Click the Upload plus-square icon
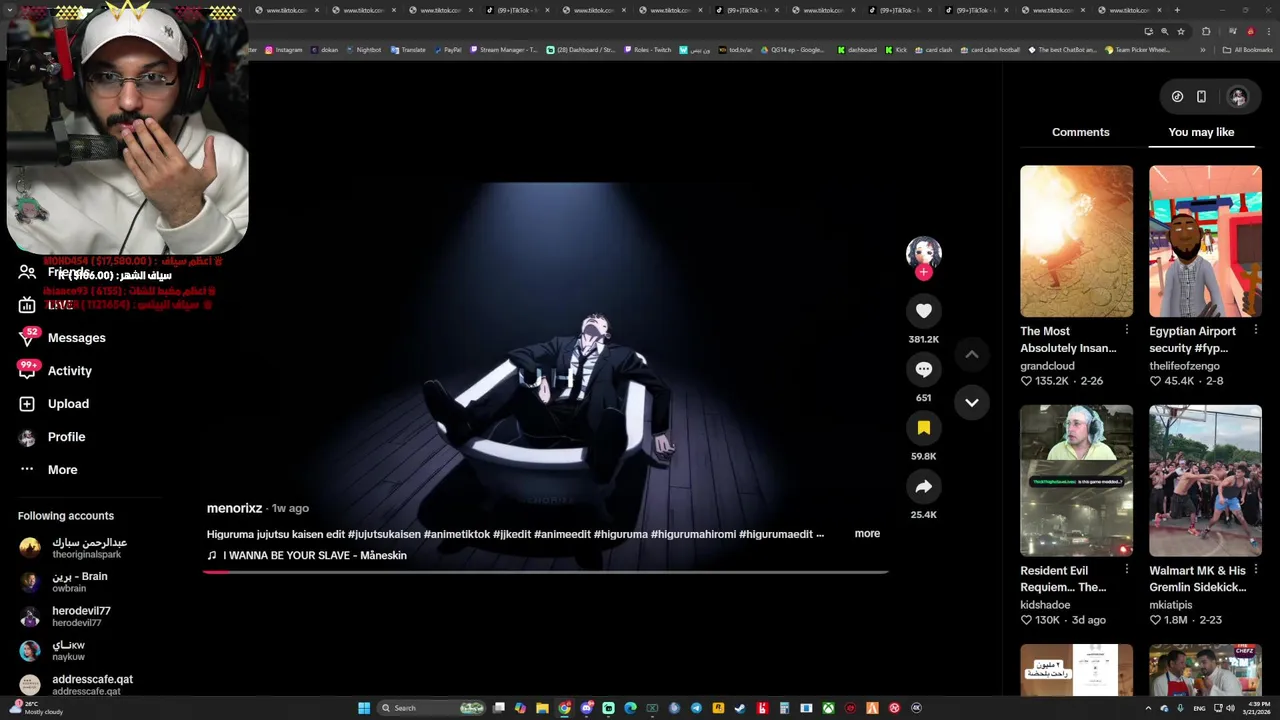The width and height of the screenshot is (1280, 720). 27,404
